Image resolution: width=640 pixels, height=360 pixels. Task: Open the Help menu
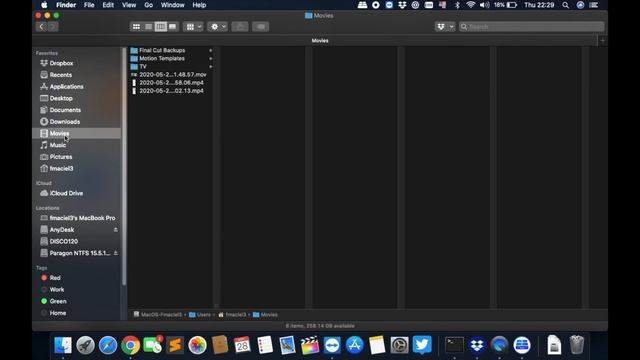(x=199, y=5)
